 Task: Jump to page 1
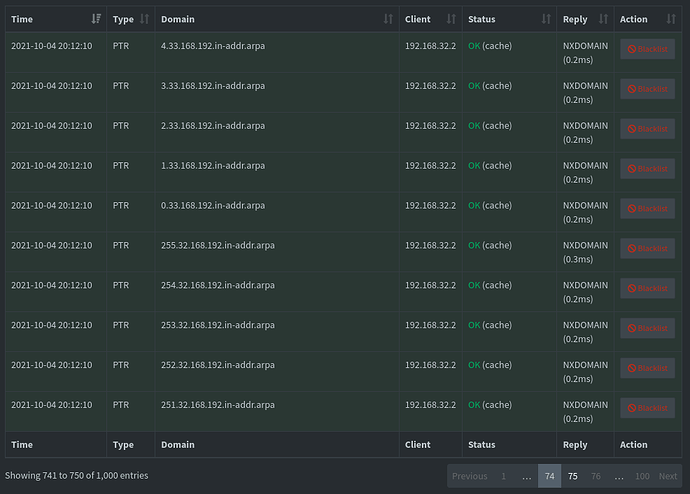pyautogui.click(x=503, y=476)
